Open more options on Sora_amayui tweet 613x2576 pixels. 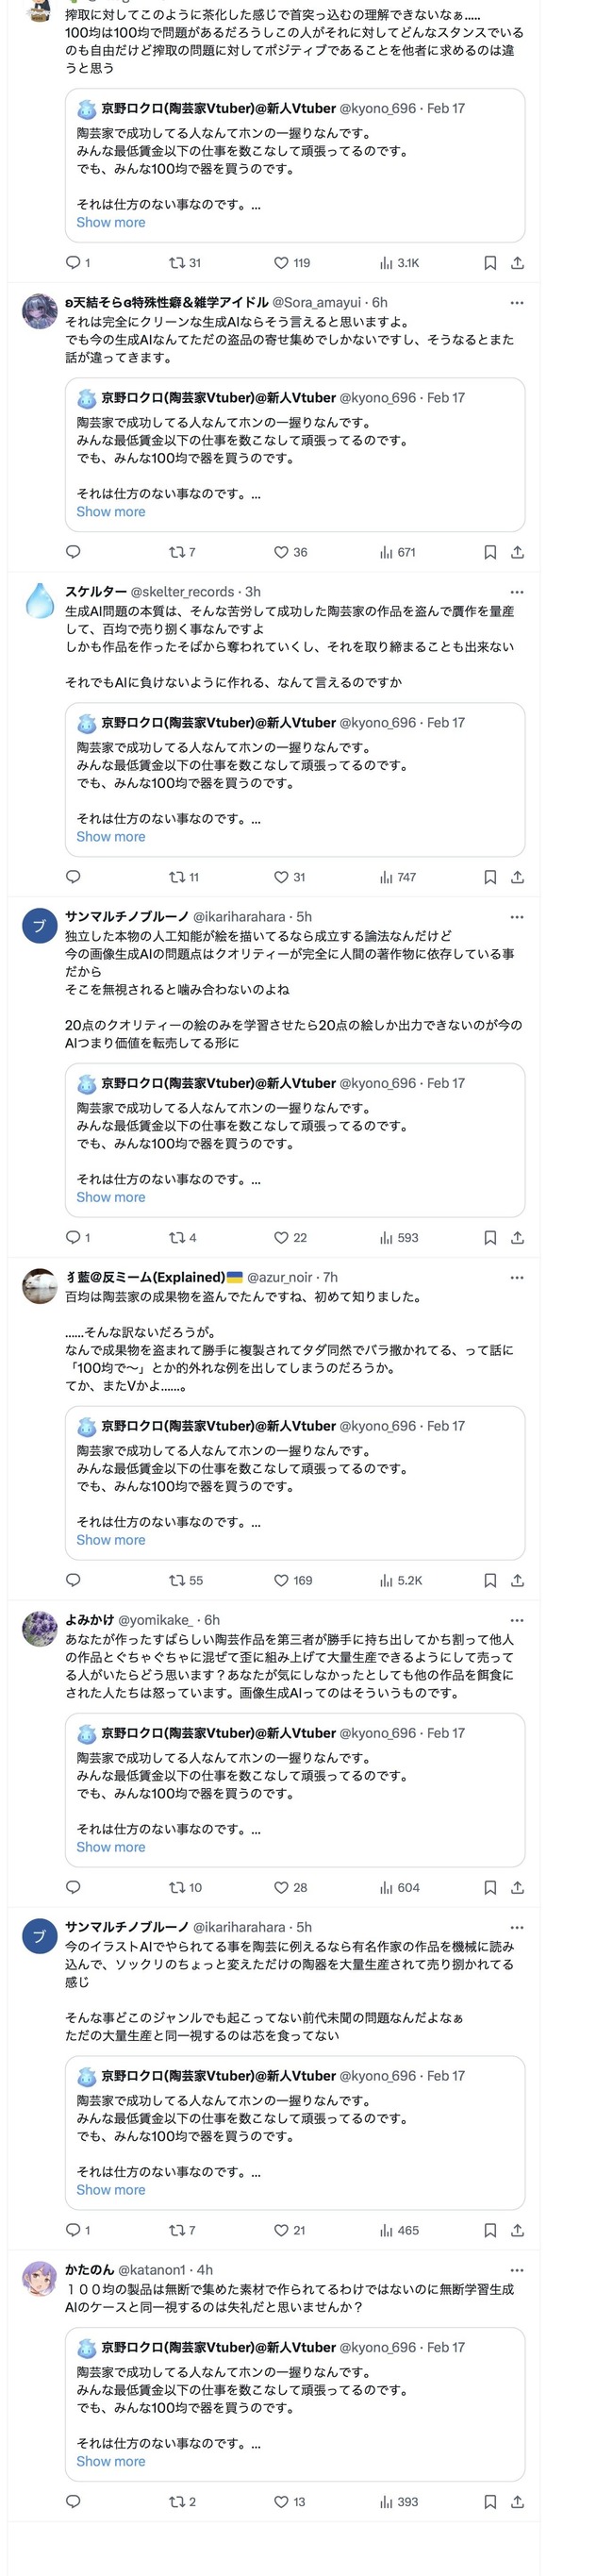[517, 302]
